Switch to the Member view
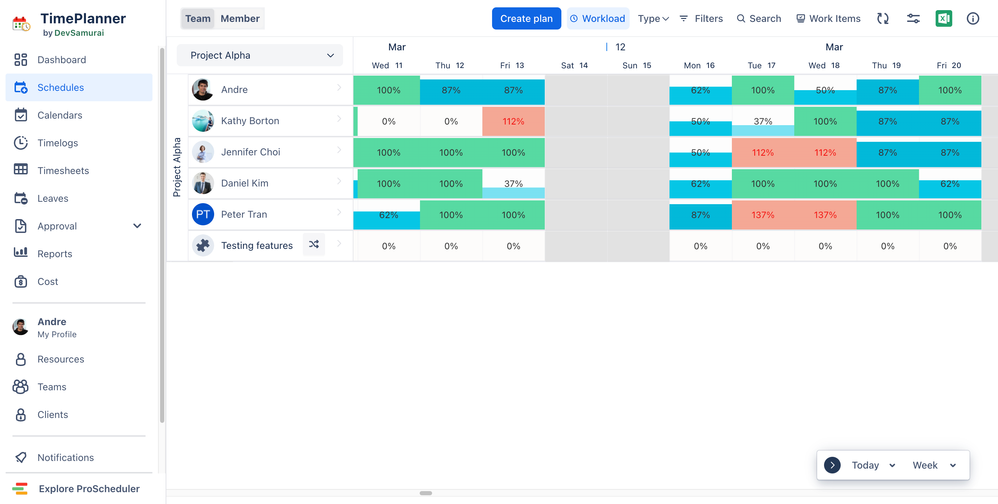The height and width of the screenshot is (504, 998). [x=240, y=18]
